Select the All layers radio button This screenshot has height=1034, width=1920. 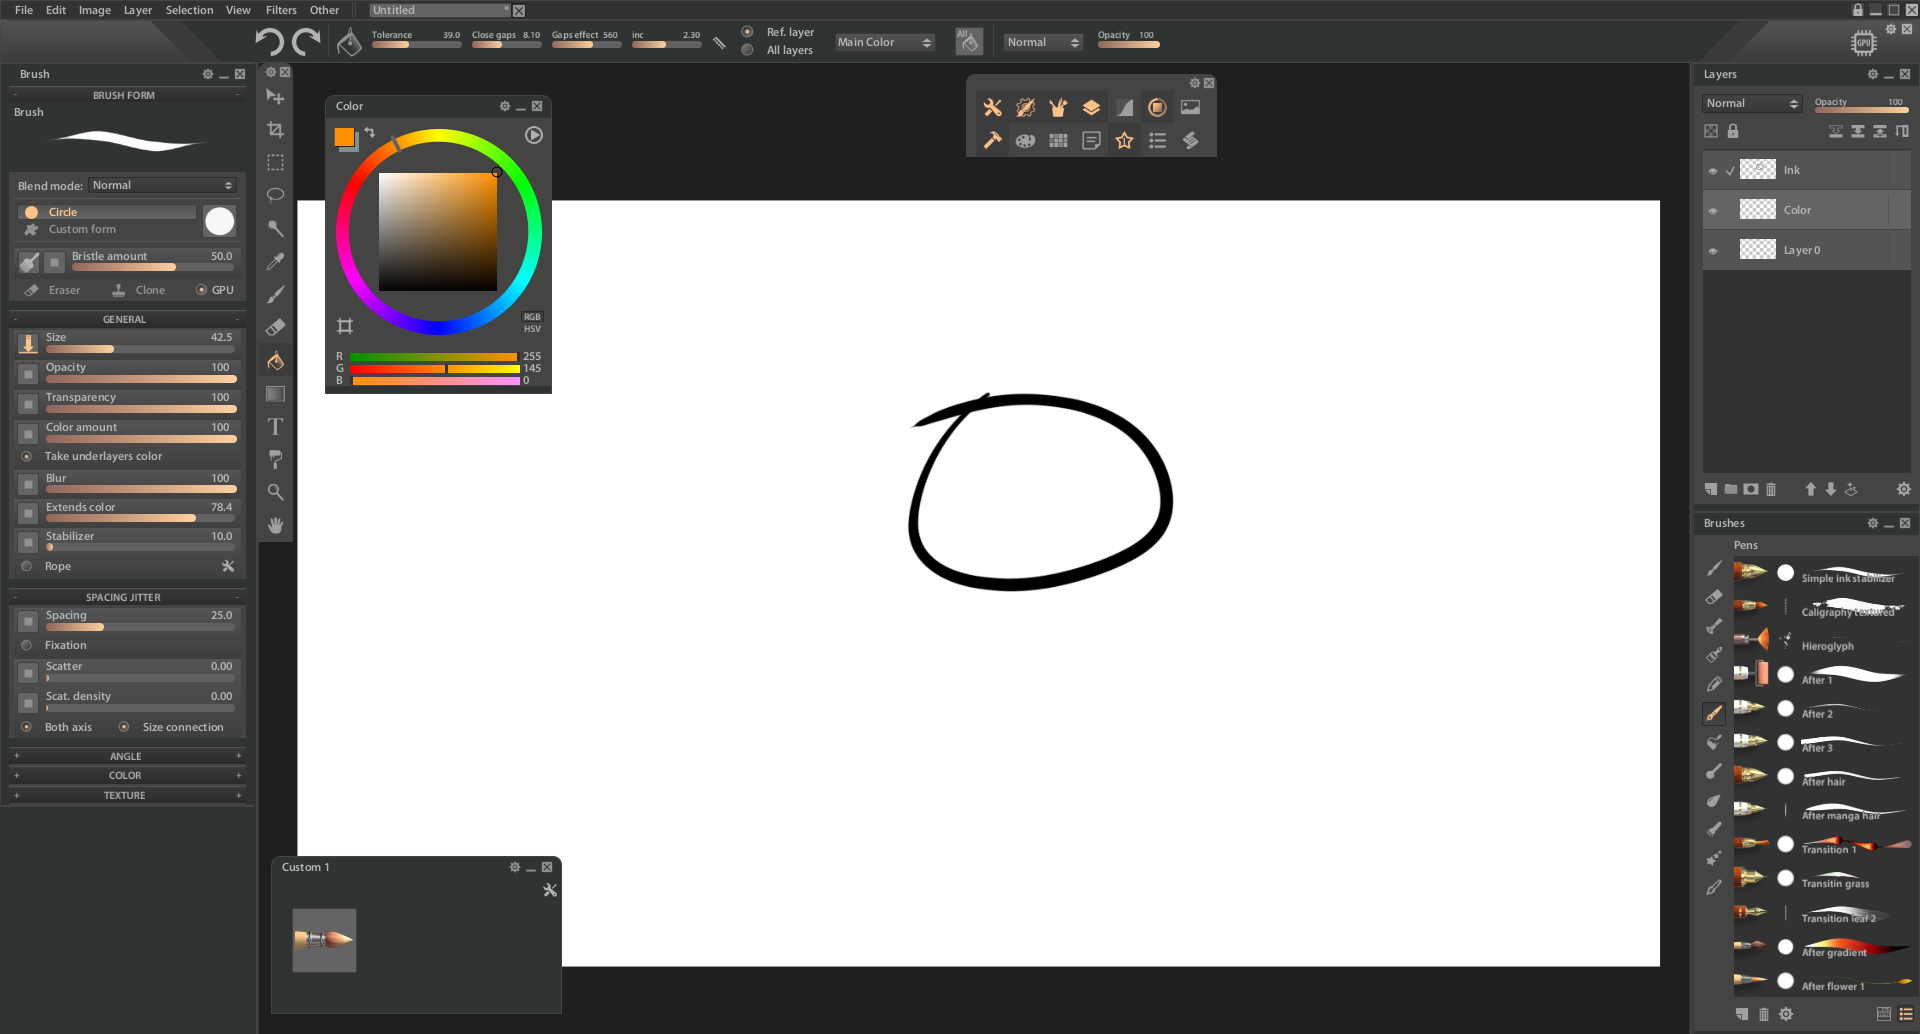(x=747, y=50)
